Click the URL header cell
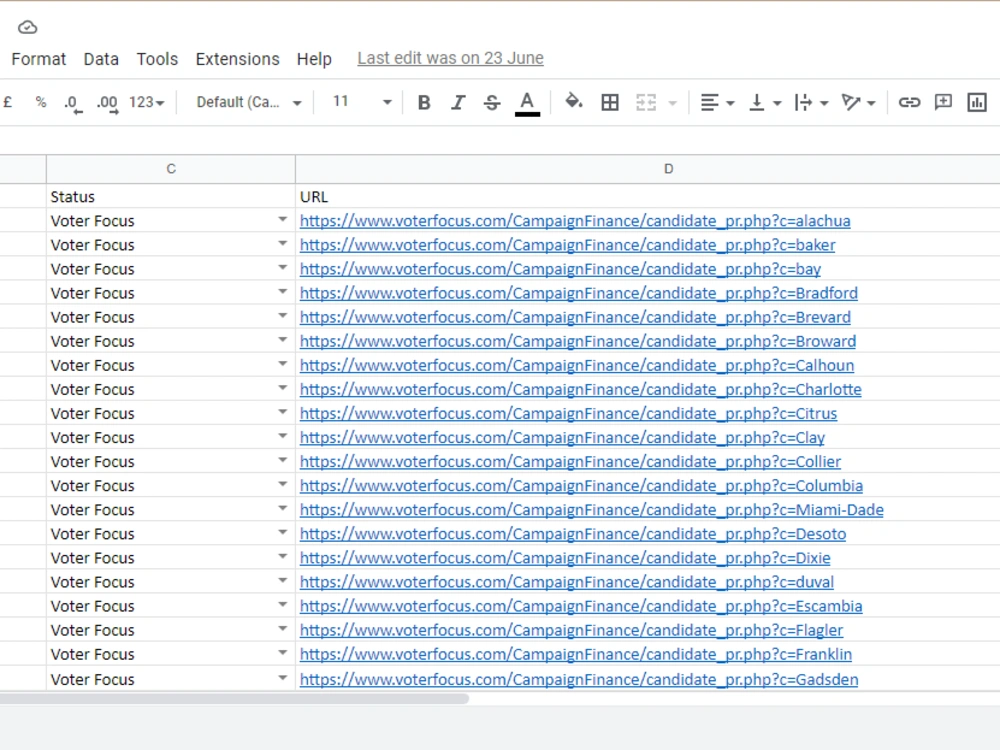Screen dimensions: 1000x750 pyautogui.click(x=647, y=196)
